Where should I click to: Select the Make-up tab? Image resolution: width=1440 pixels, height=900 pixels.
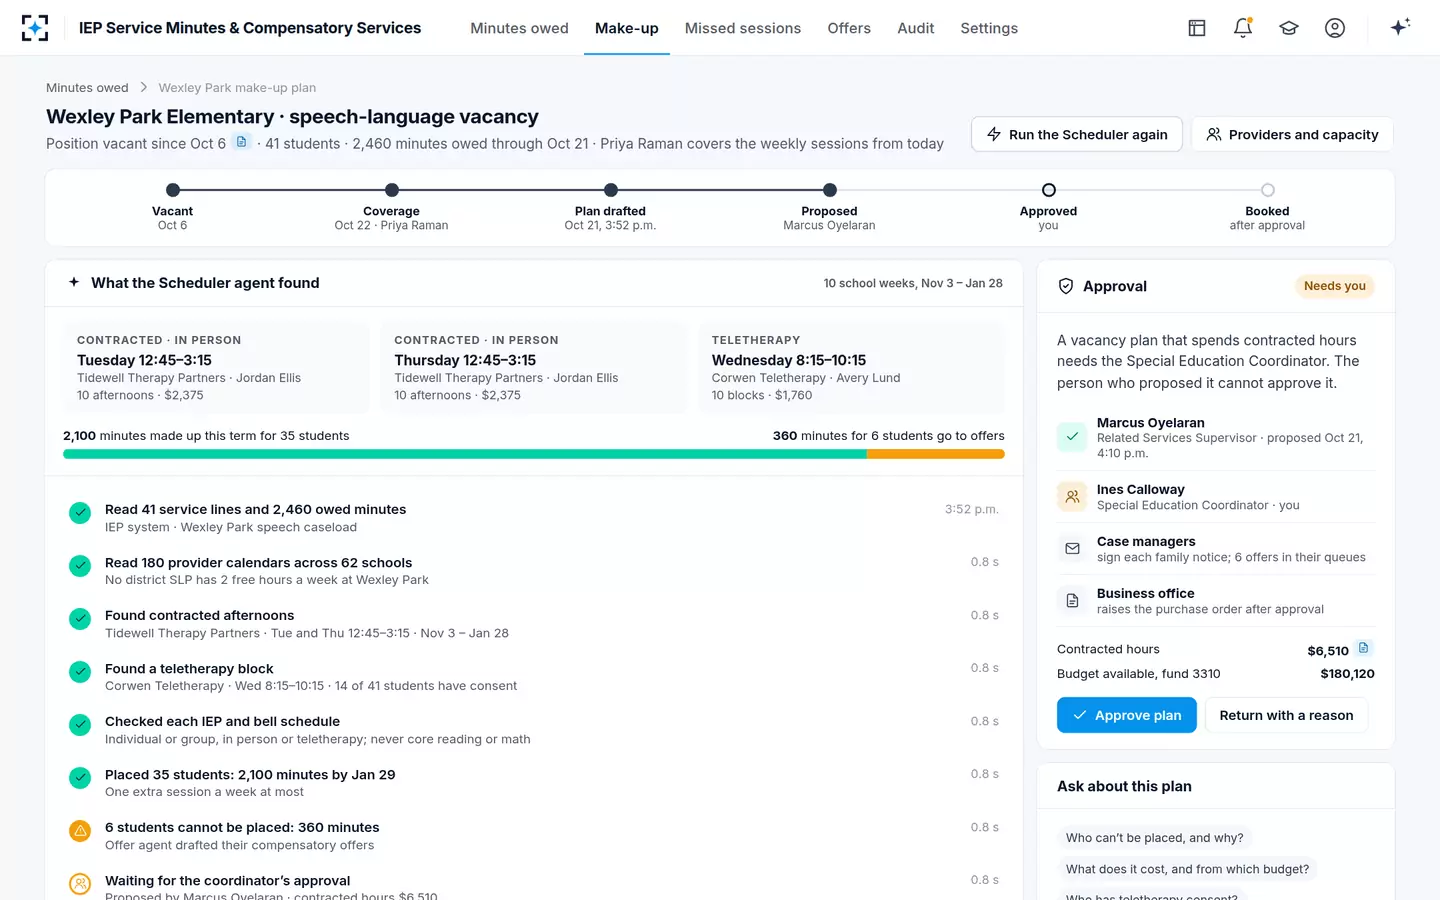[x=627, y=28]
